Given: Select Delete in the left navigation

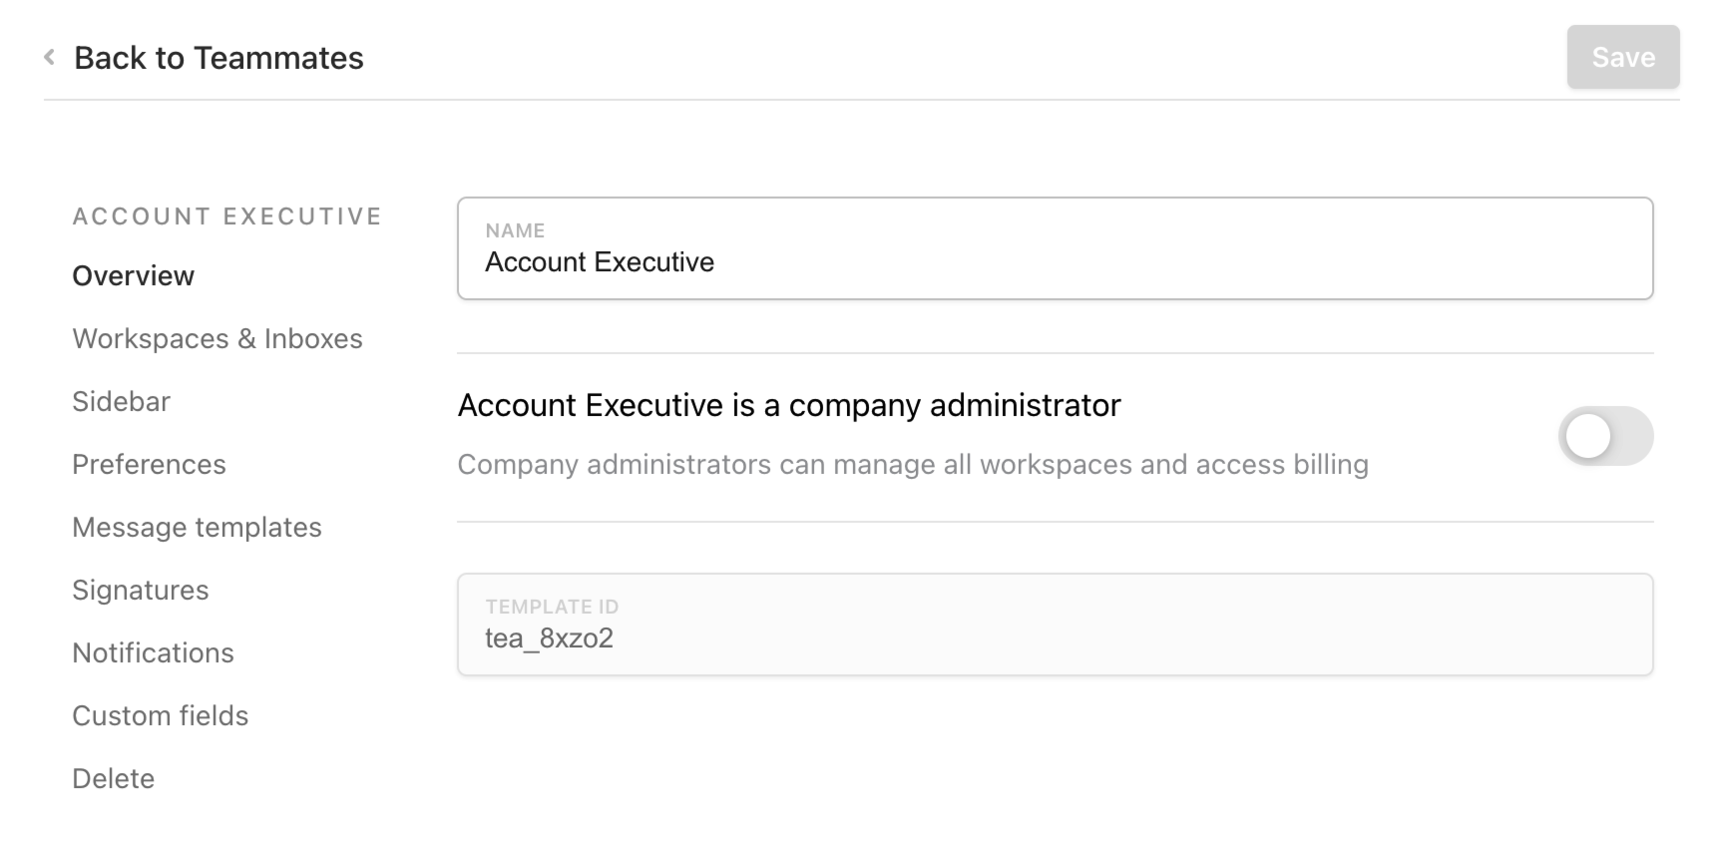Looking at the screenshot, I should click(x=113, y=779).
